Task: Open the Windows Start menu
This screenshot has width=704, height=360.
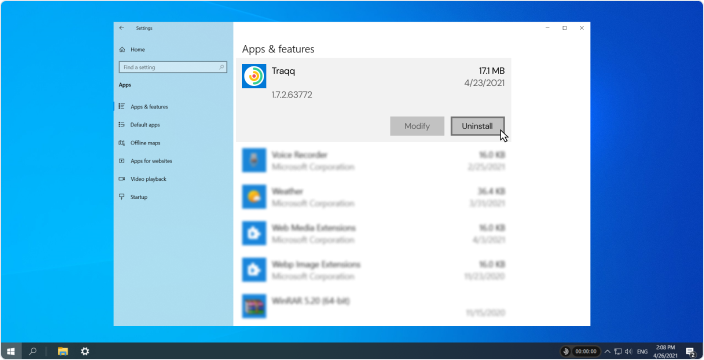Action: click(11, 351)
